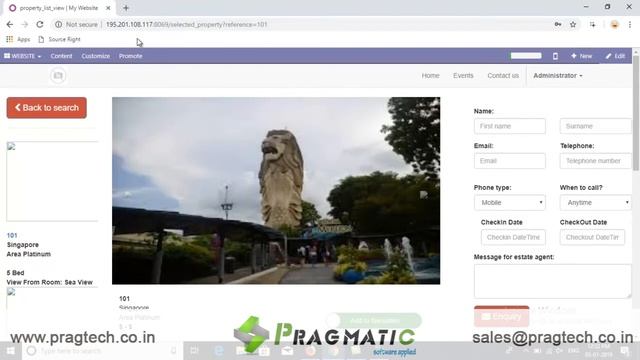Open the Events page
This screenshot has width=640, height=360.
click(463, 76)
